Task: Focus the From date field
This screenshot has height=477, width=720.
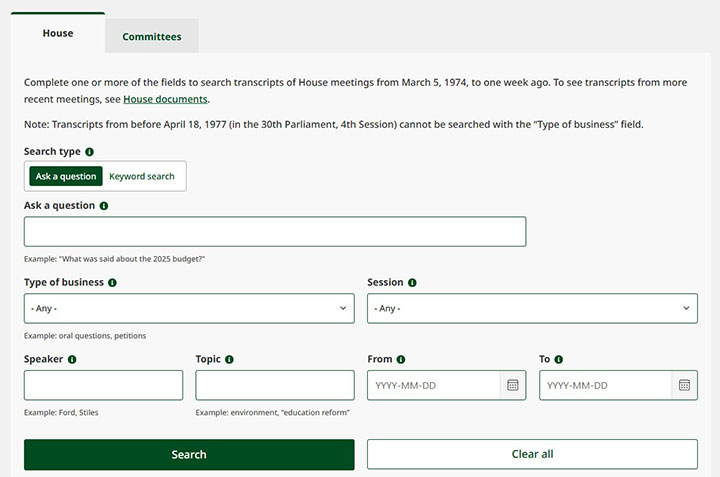Action: coord(433,385)
